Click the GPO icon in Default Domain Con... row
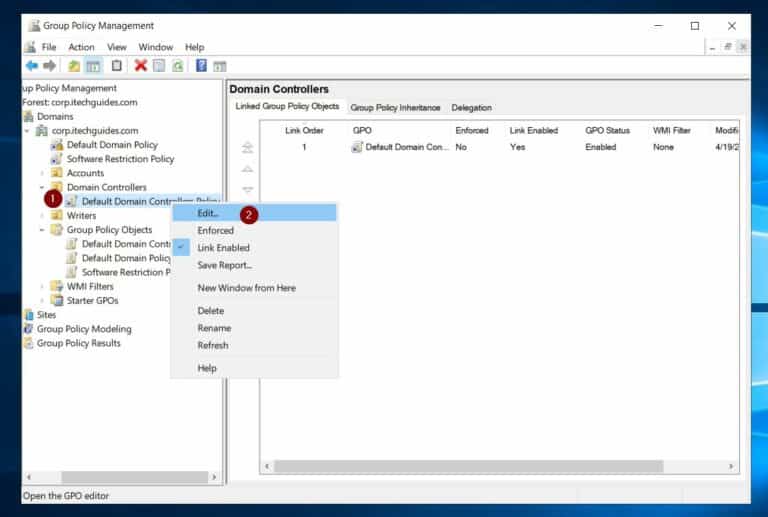The image size is (768, 517). 357,147
